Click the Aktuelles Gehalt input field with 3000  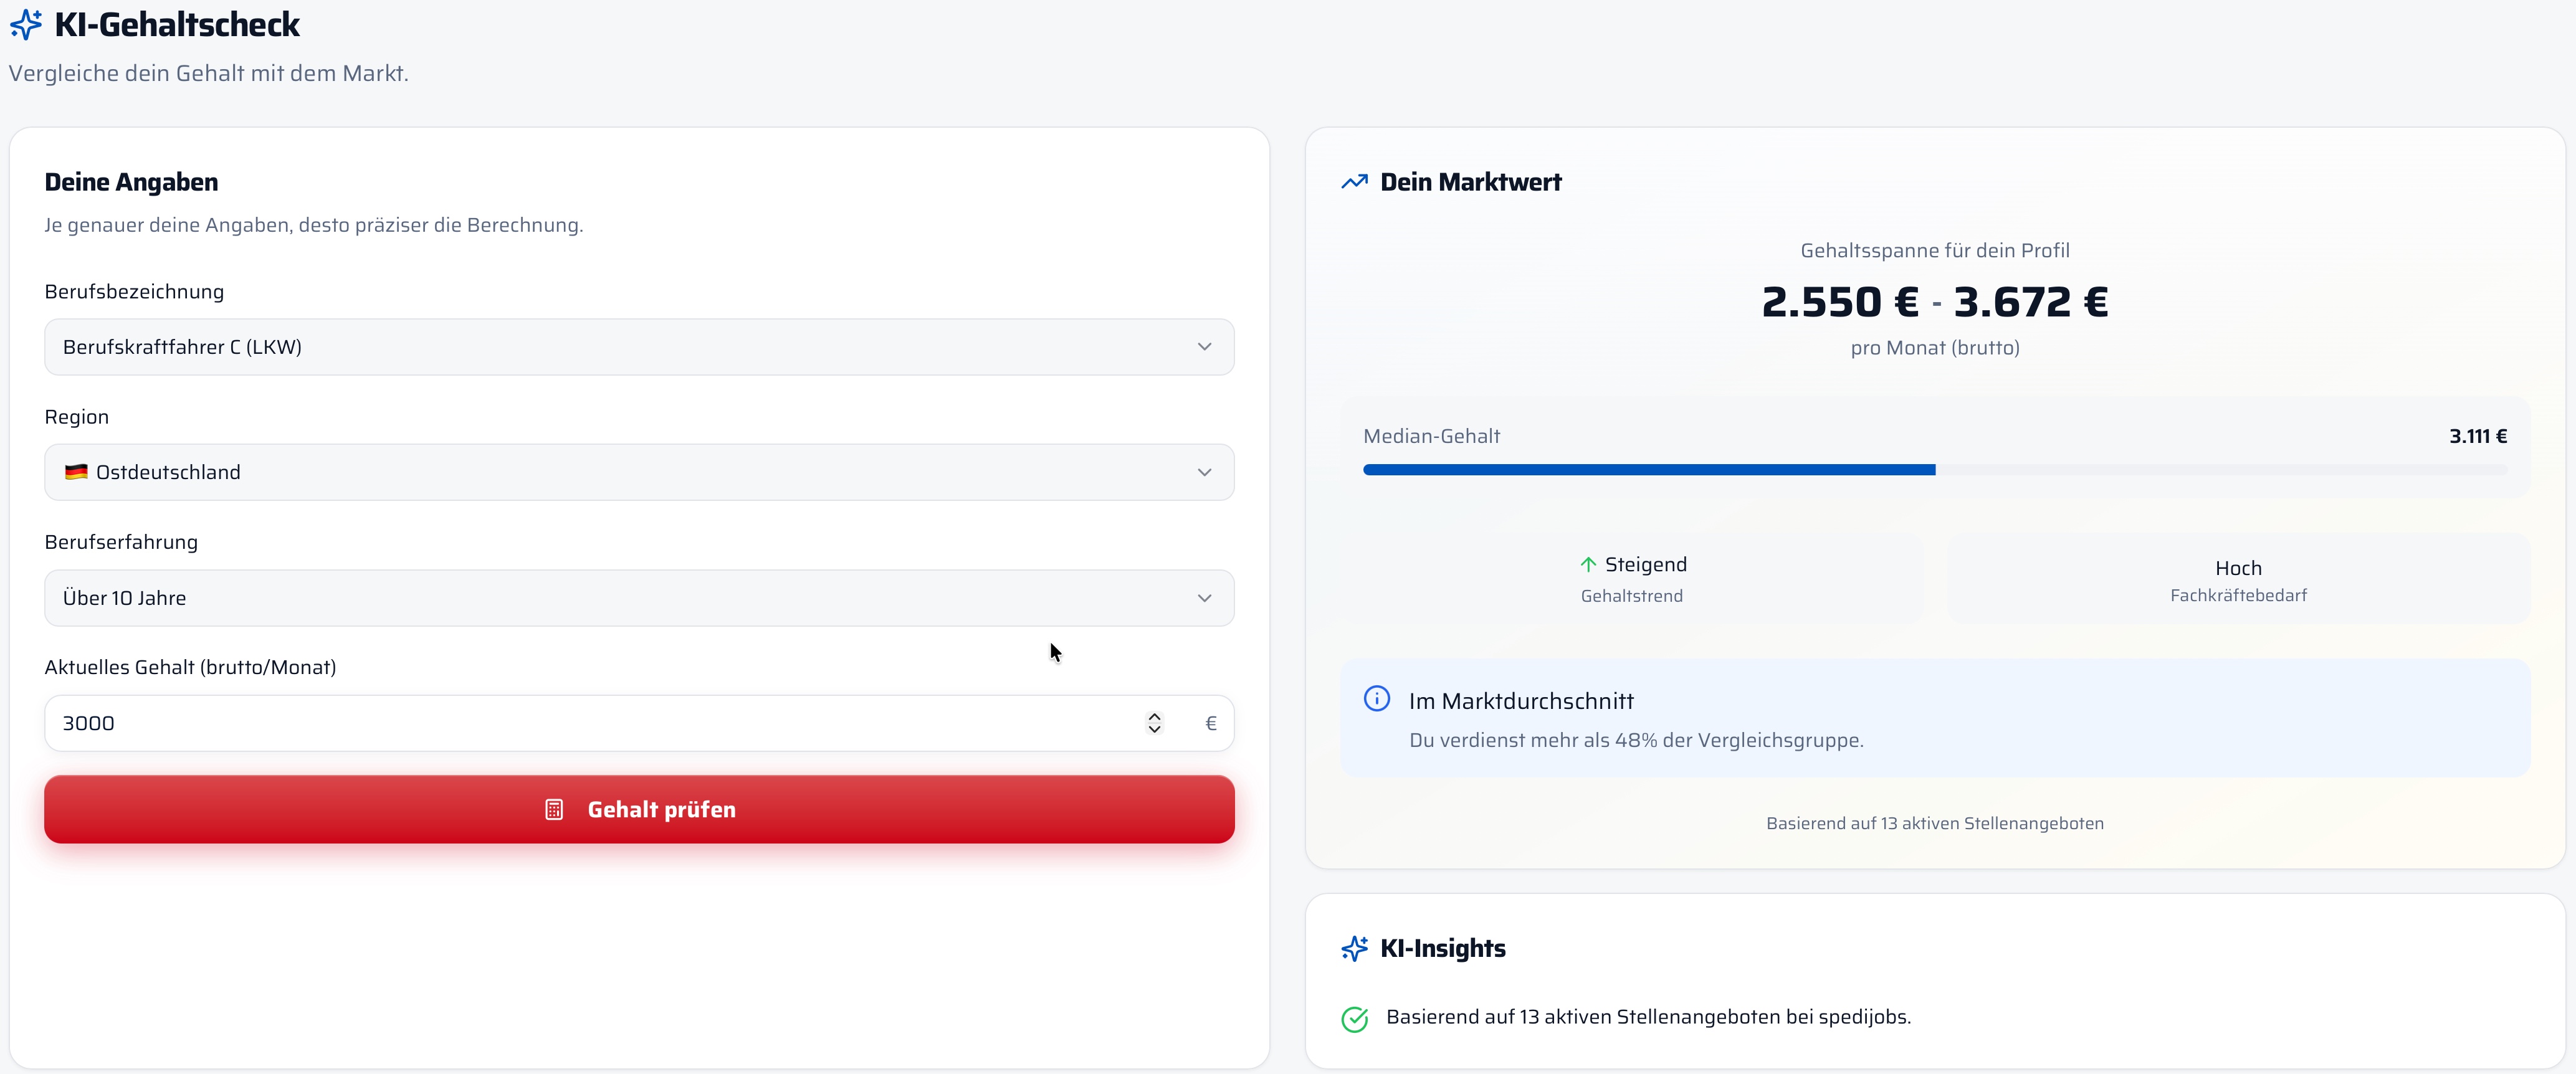(x=639, y=723)
